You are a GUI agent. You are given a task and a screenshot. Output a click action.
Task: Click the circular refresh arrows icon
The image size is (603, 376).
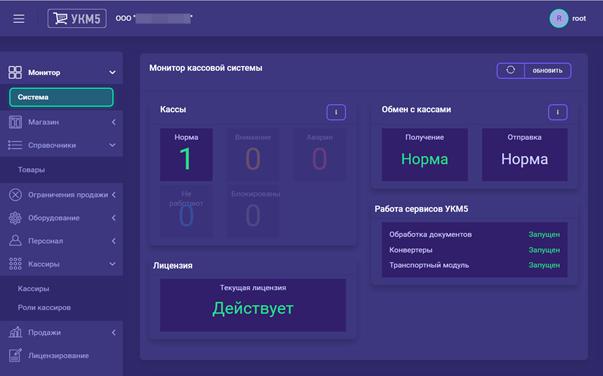pyautogui.click(x=510, y=70)
